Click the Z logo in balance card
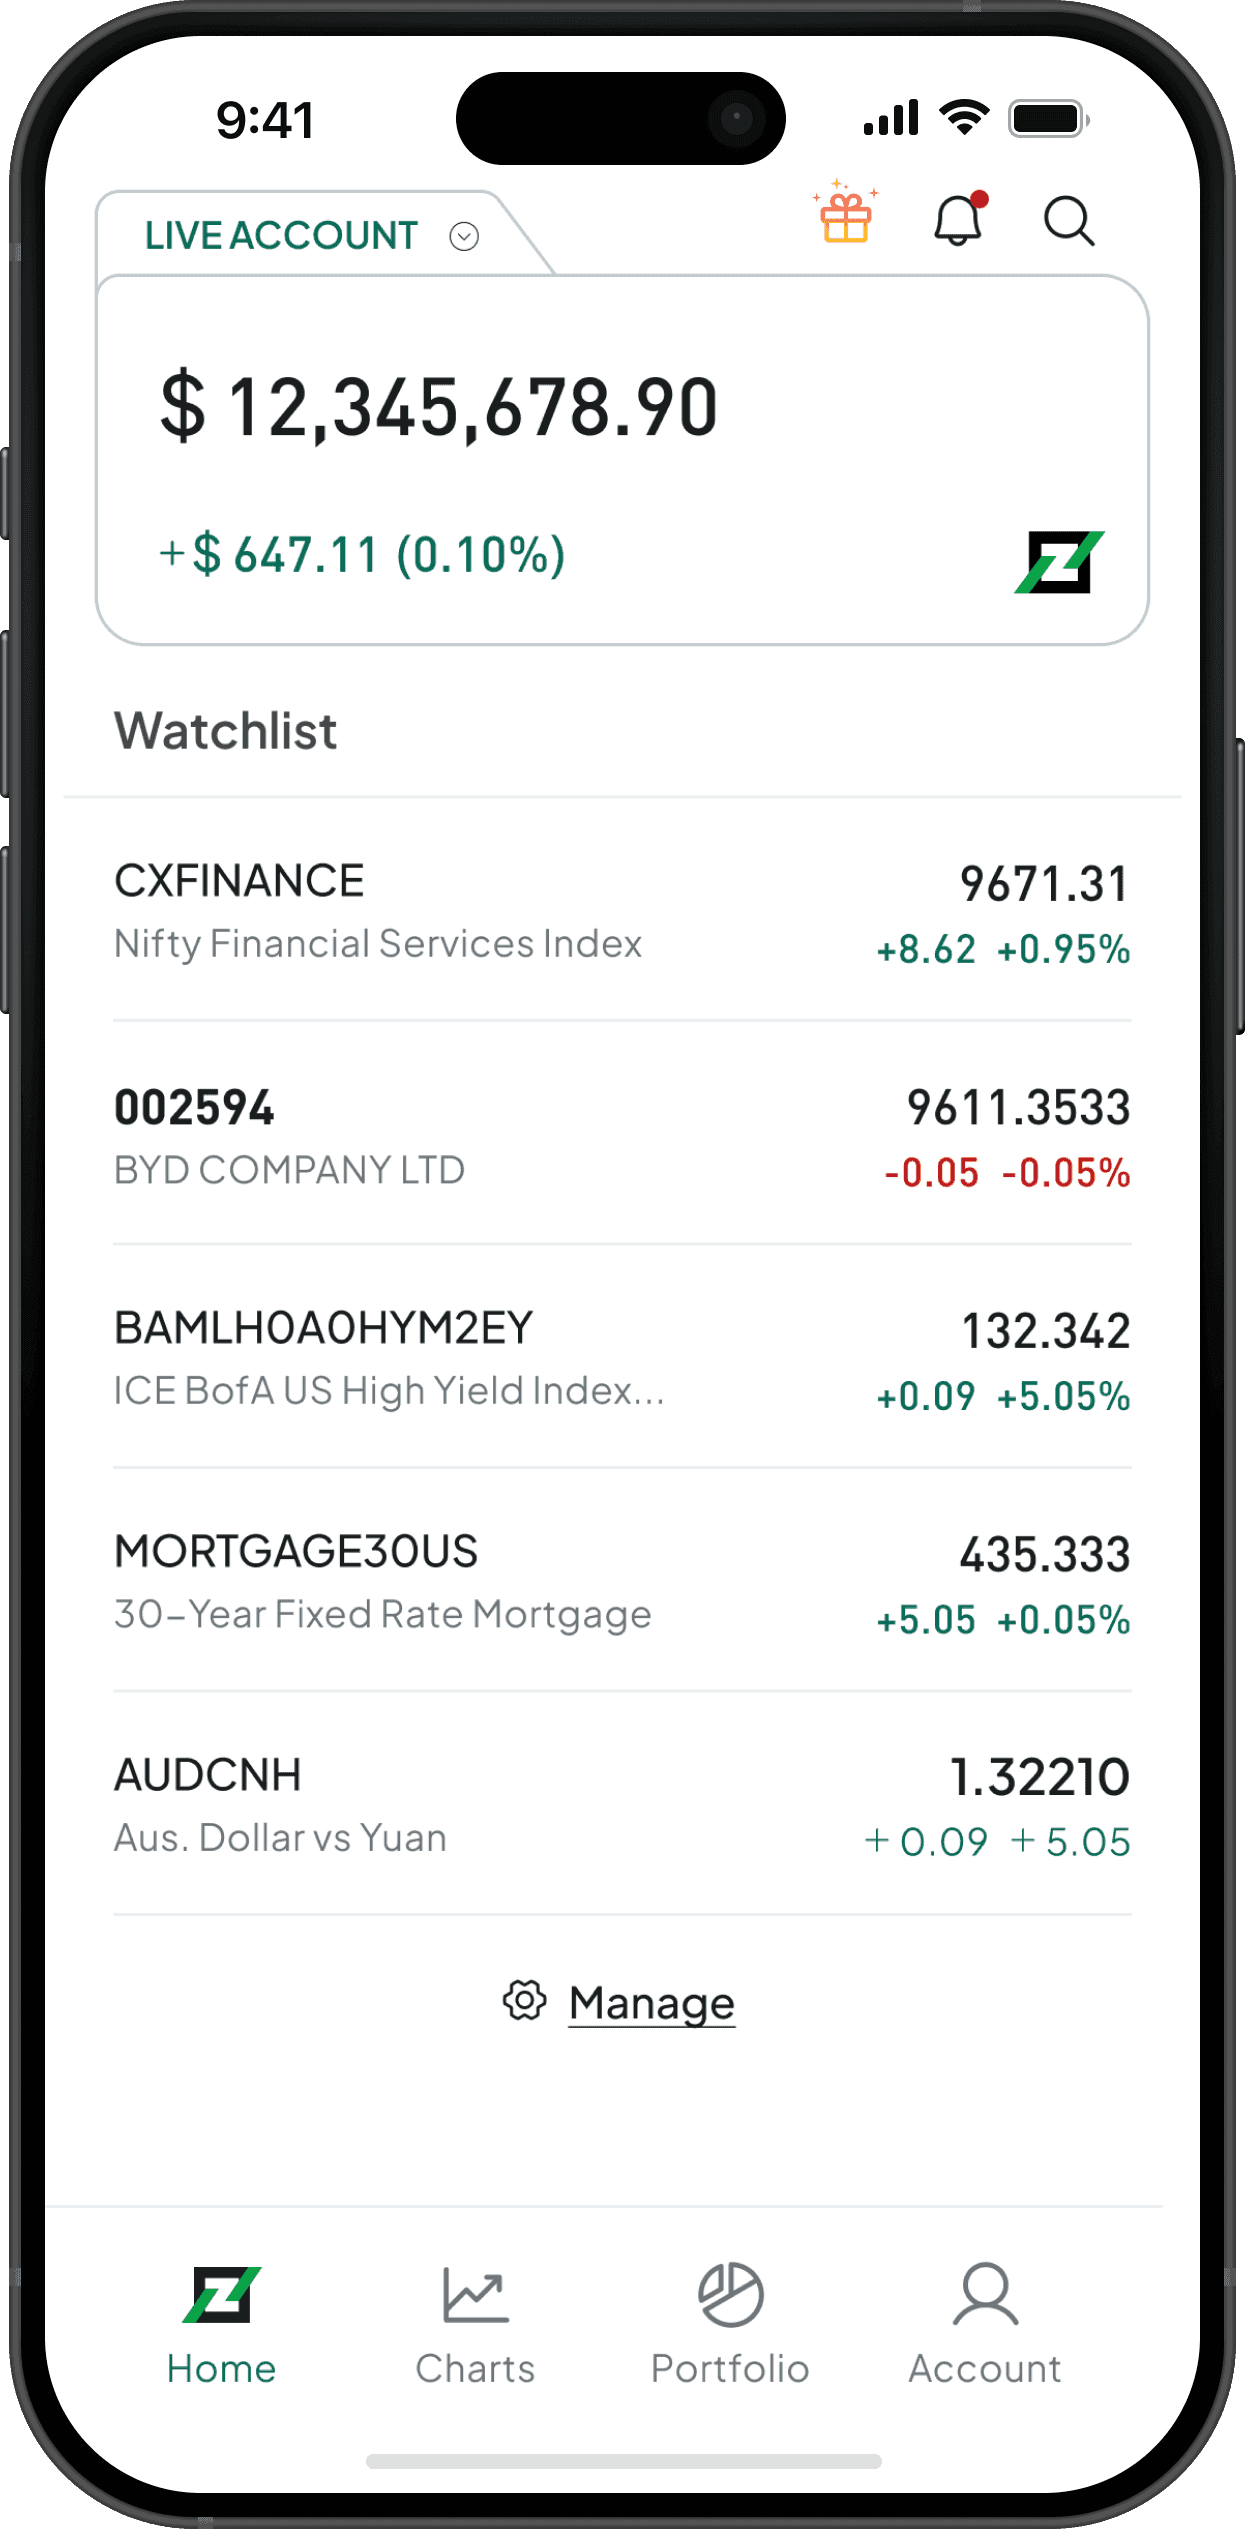 coord(1059,562)
